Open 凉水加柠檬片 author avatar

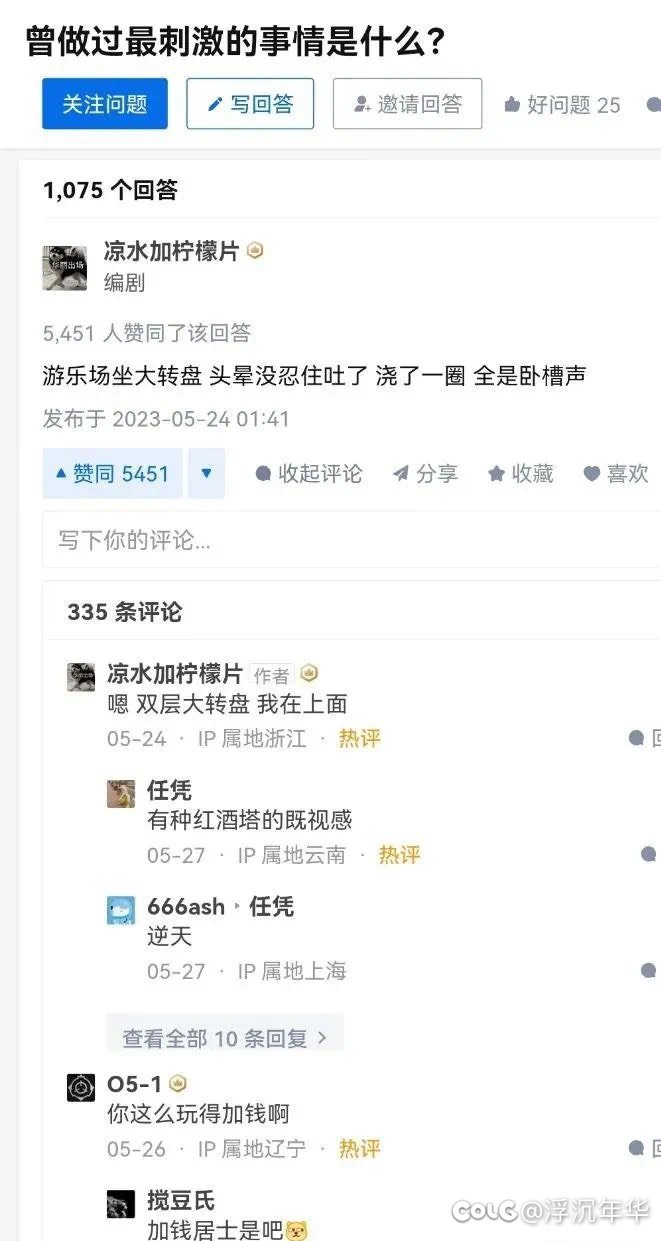click(64, 268)
